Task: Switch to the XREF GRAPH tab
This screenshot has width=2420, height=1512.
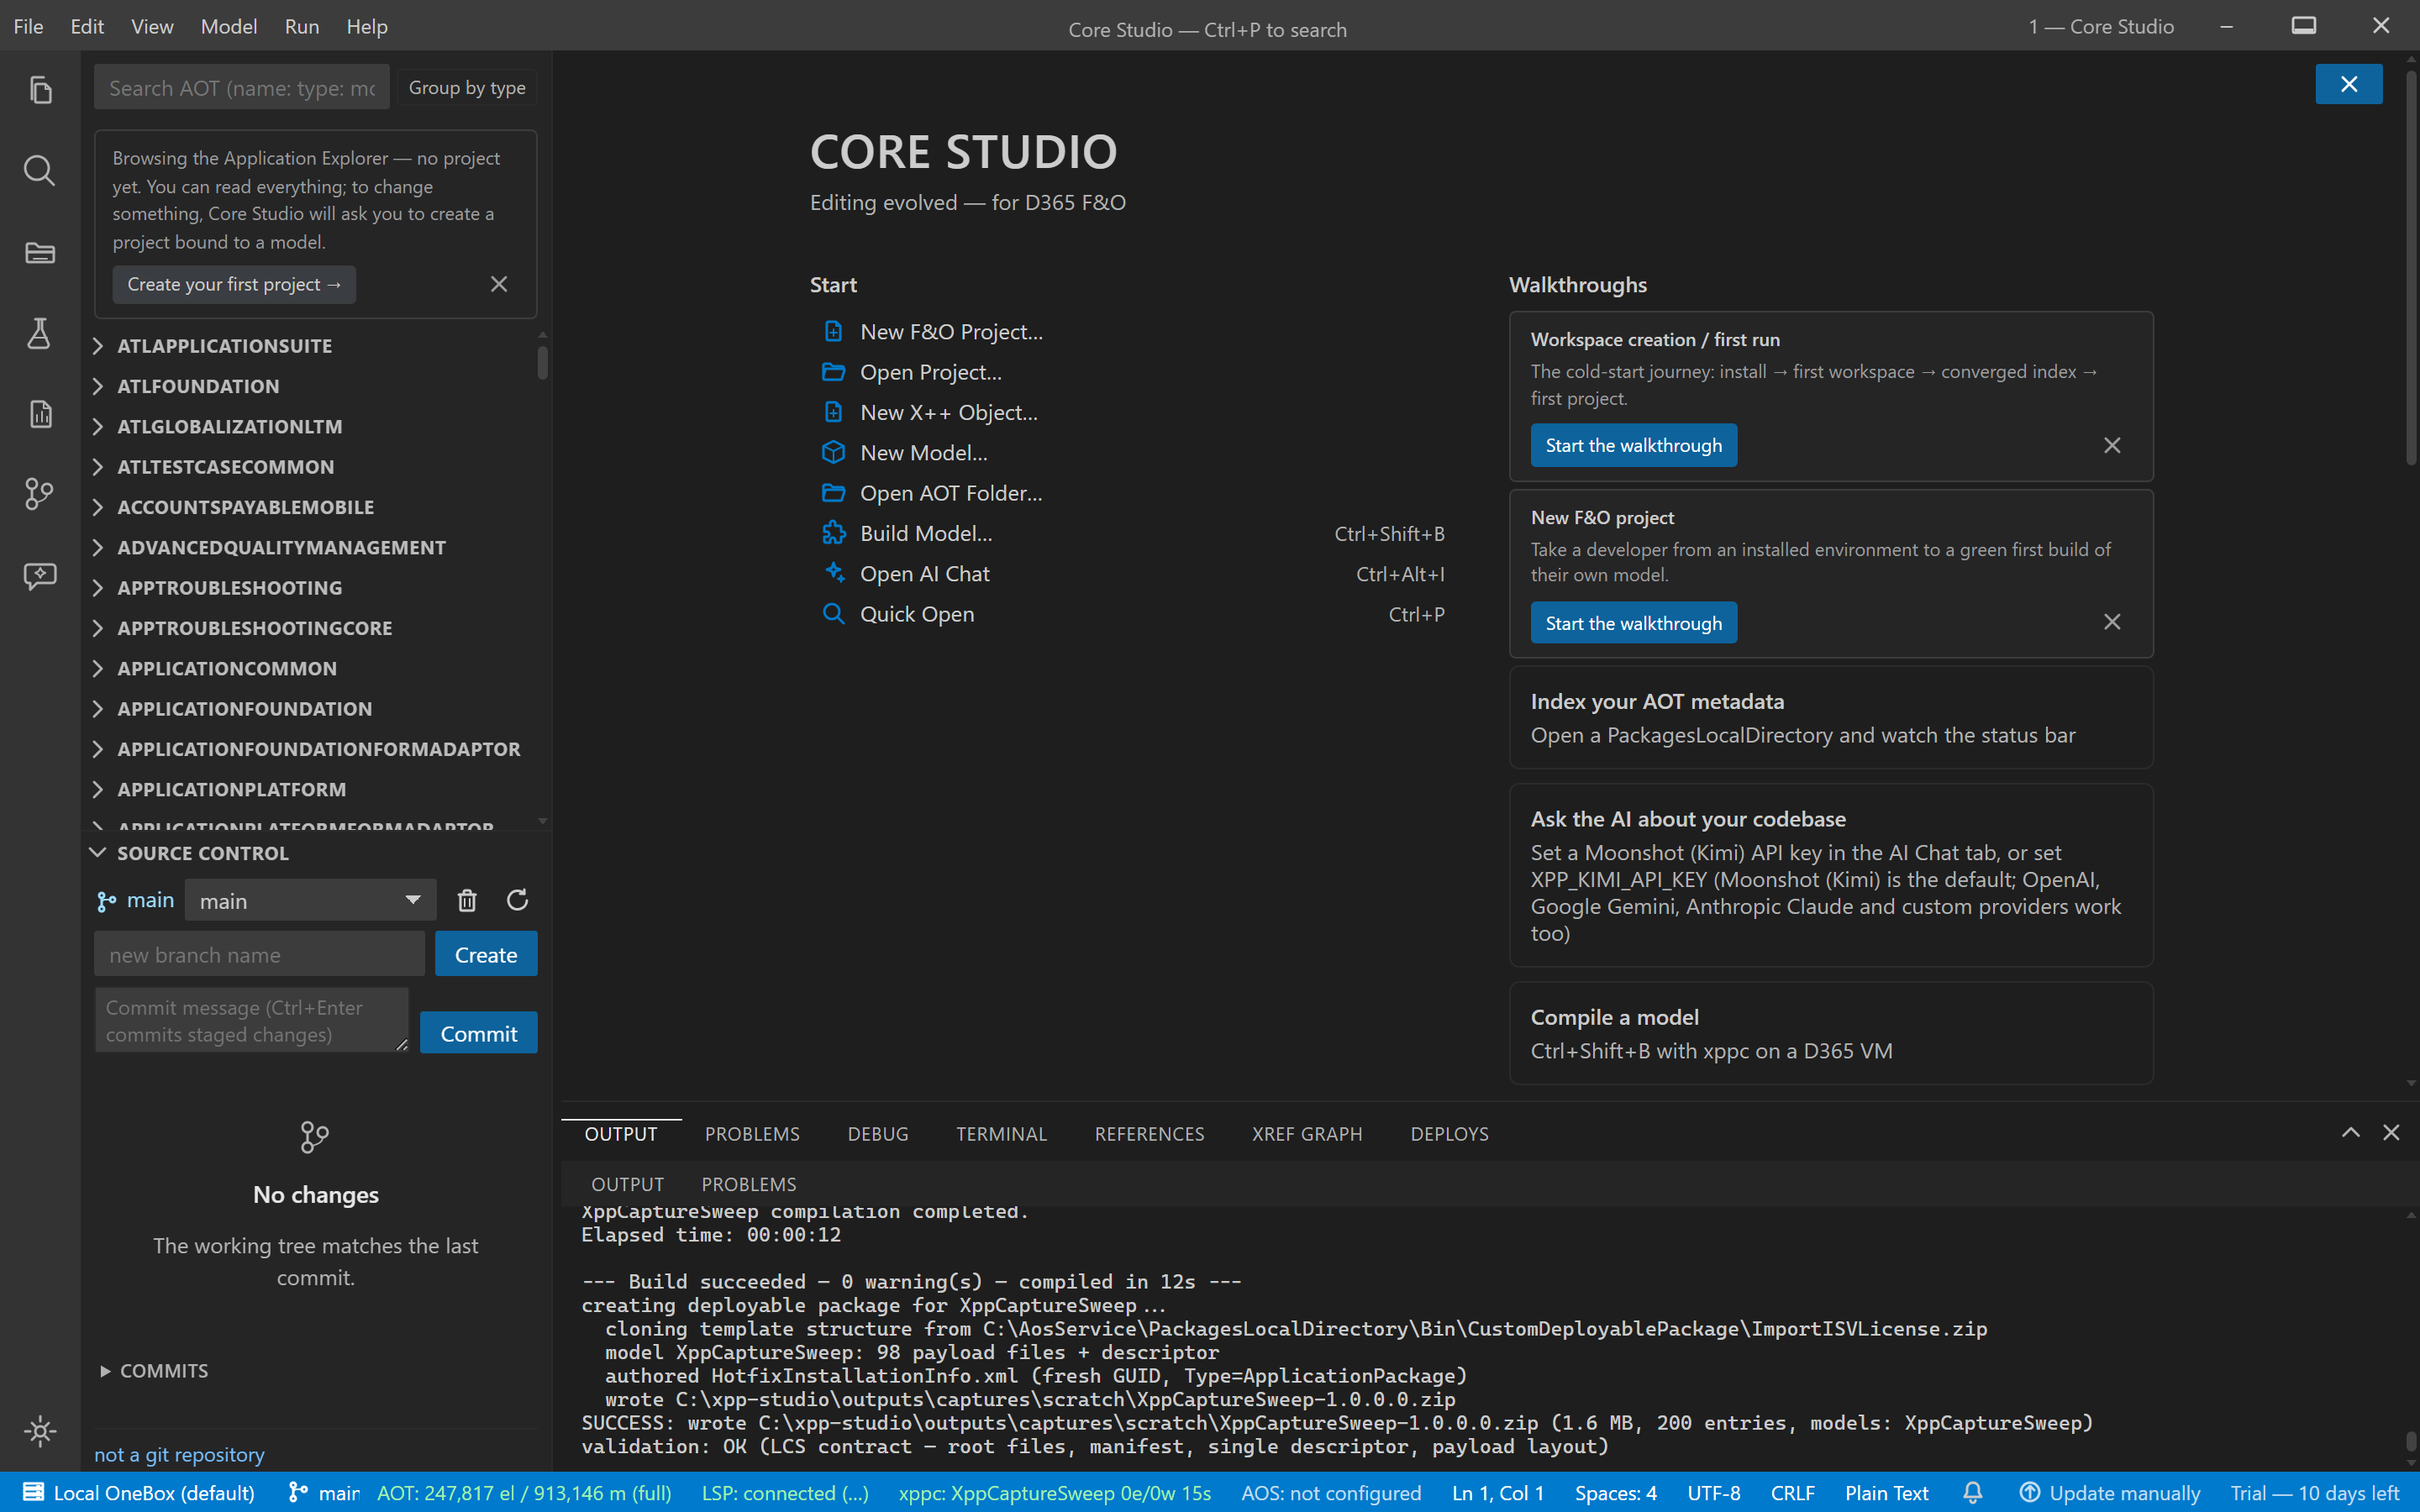Action: [x=1307, y=1134]
